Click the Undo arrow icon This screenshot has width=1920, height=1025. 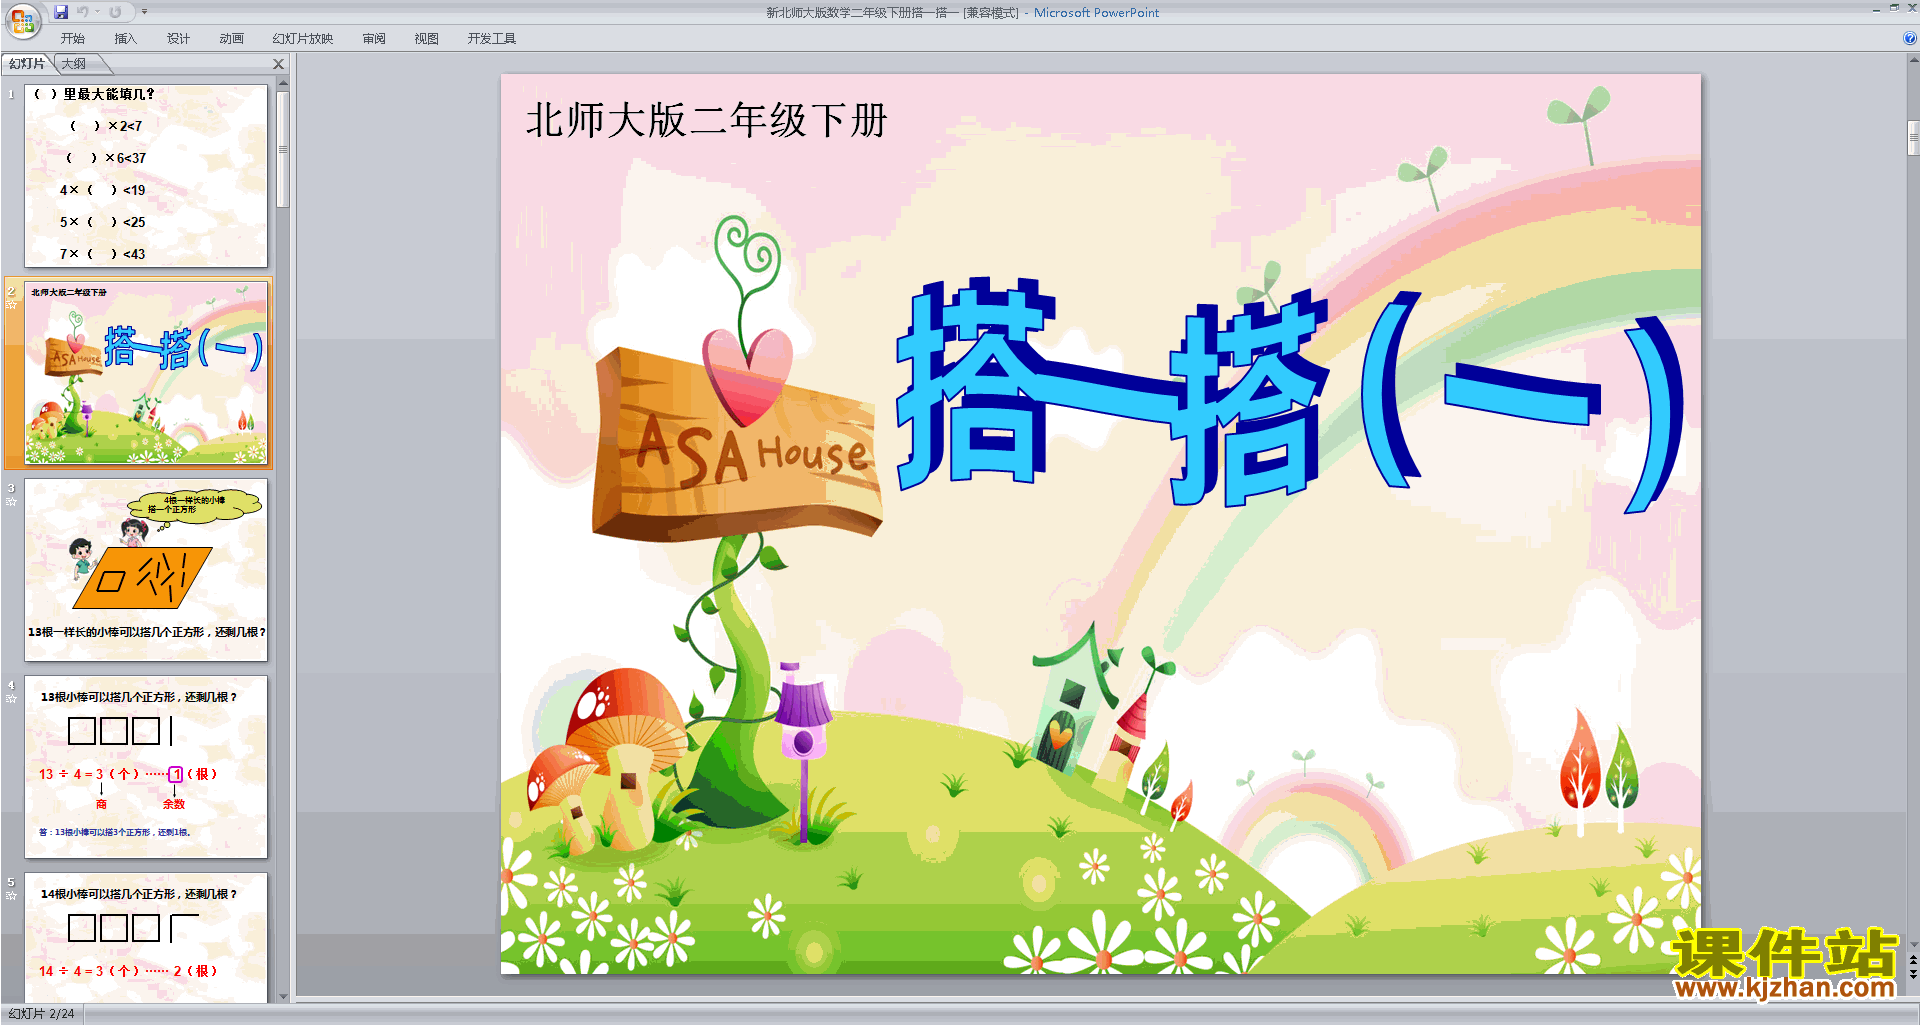83,12
